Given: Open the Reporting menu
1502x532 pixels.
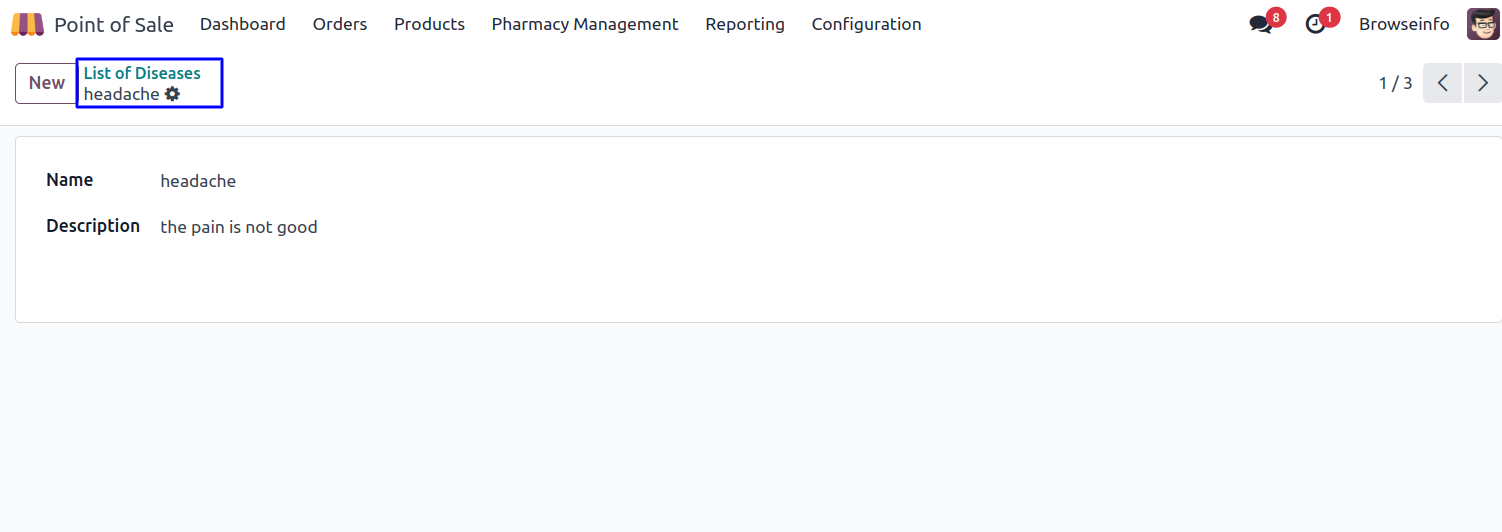Looking at the screenshot, I should pos(745,24).
